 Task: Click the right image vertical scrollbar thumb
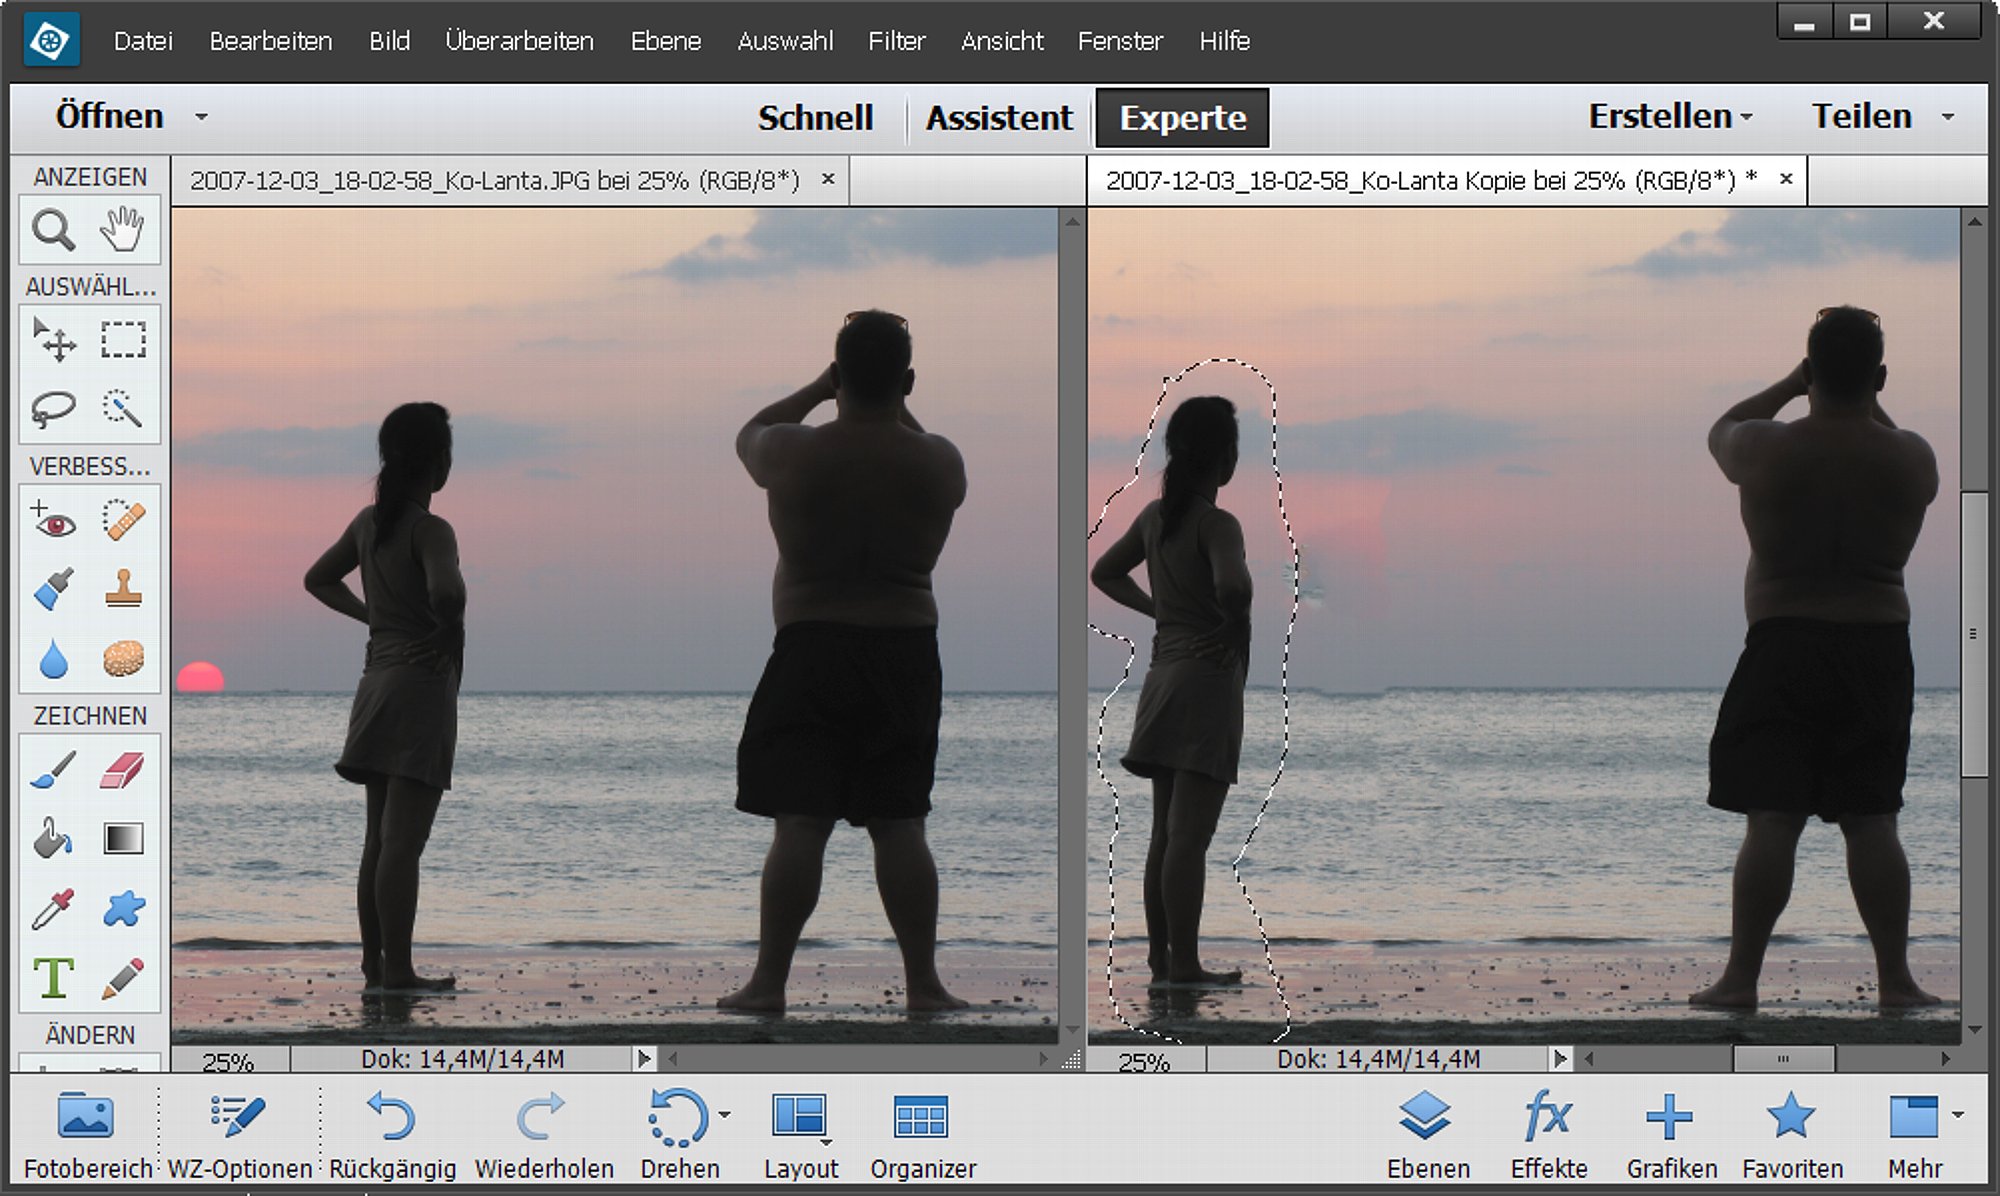tap(1974, 633)
